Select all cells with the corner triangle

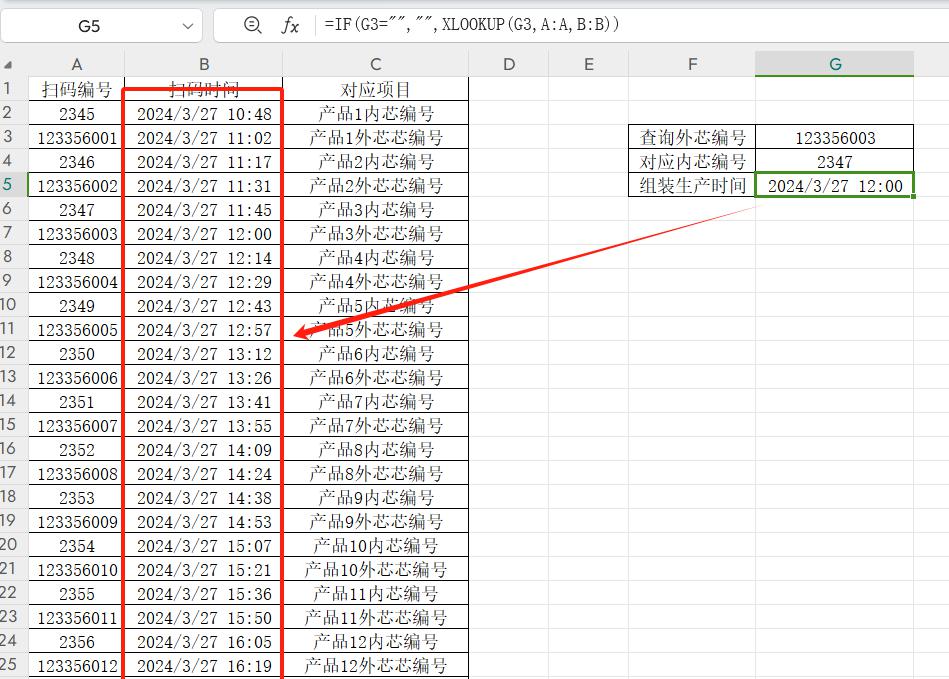coord(8,64)
